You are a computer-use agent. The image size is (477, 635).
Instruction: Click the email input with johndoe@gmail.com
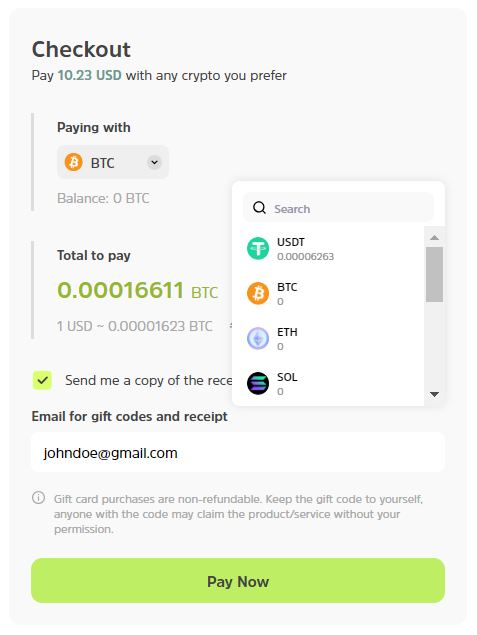pos(238,452)
